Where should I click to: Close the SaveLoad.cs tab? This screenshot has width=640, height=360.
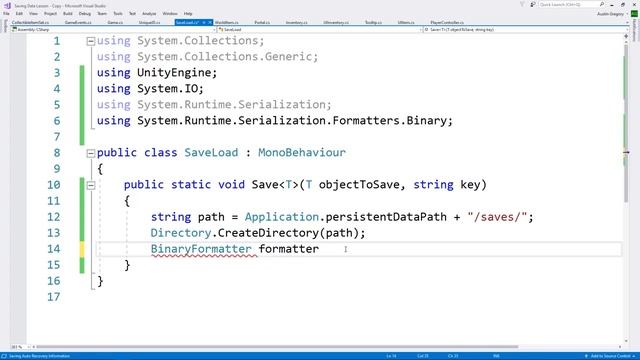(x=210, y=22)
